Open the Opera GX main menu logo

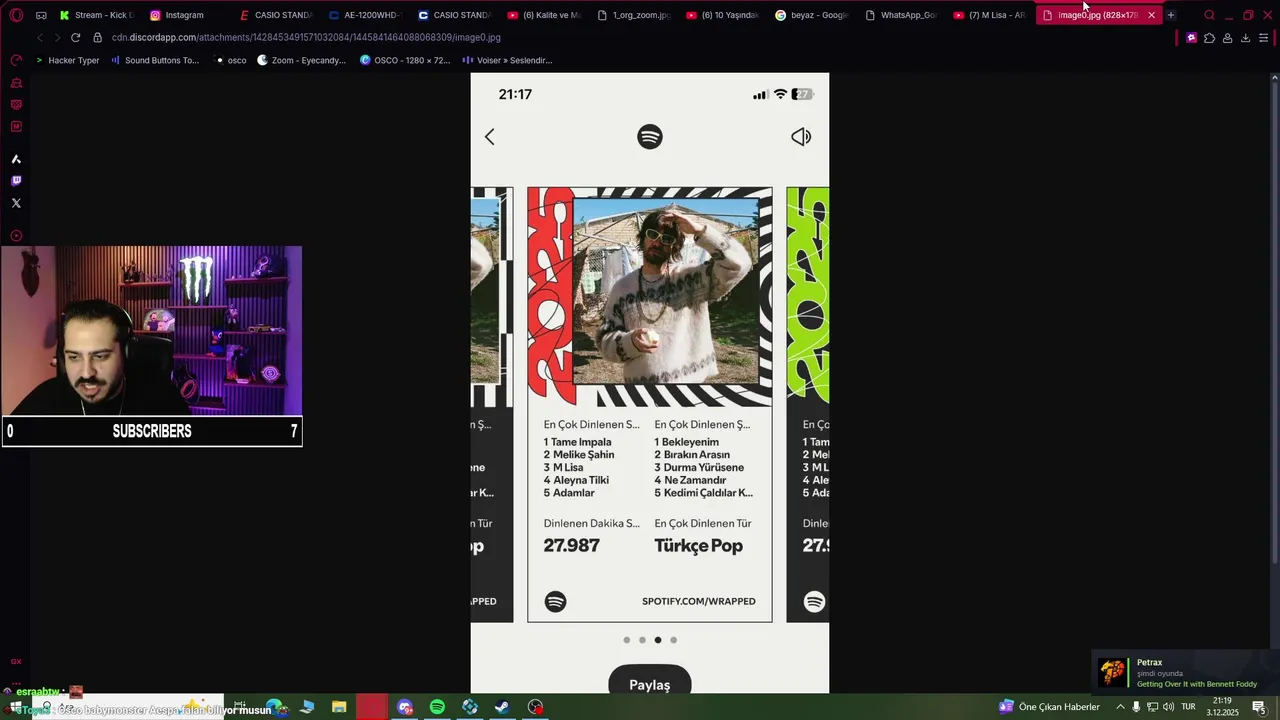(16, 15)
